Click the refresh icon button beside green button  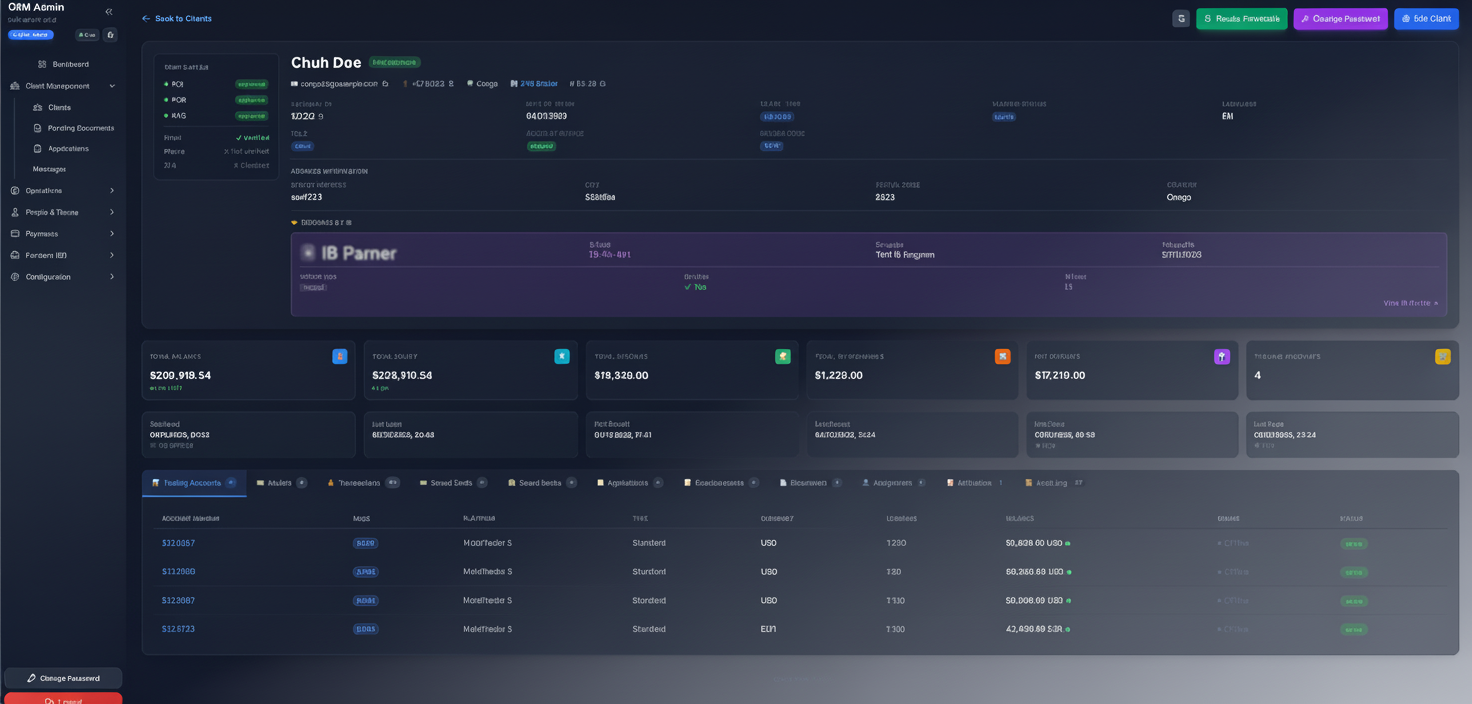(1181, 19)
